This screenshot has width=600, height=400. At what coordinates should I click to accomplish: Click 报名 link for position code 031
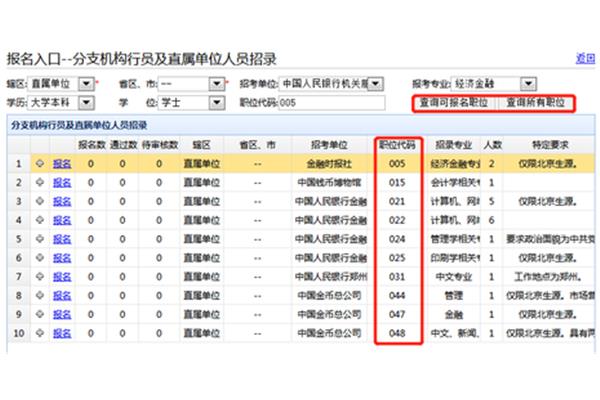click(x=62, y=276)
